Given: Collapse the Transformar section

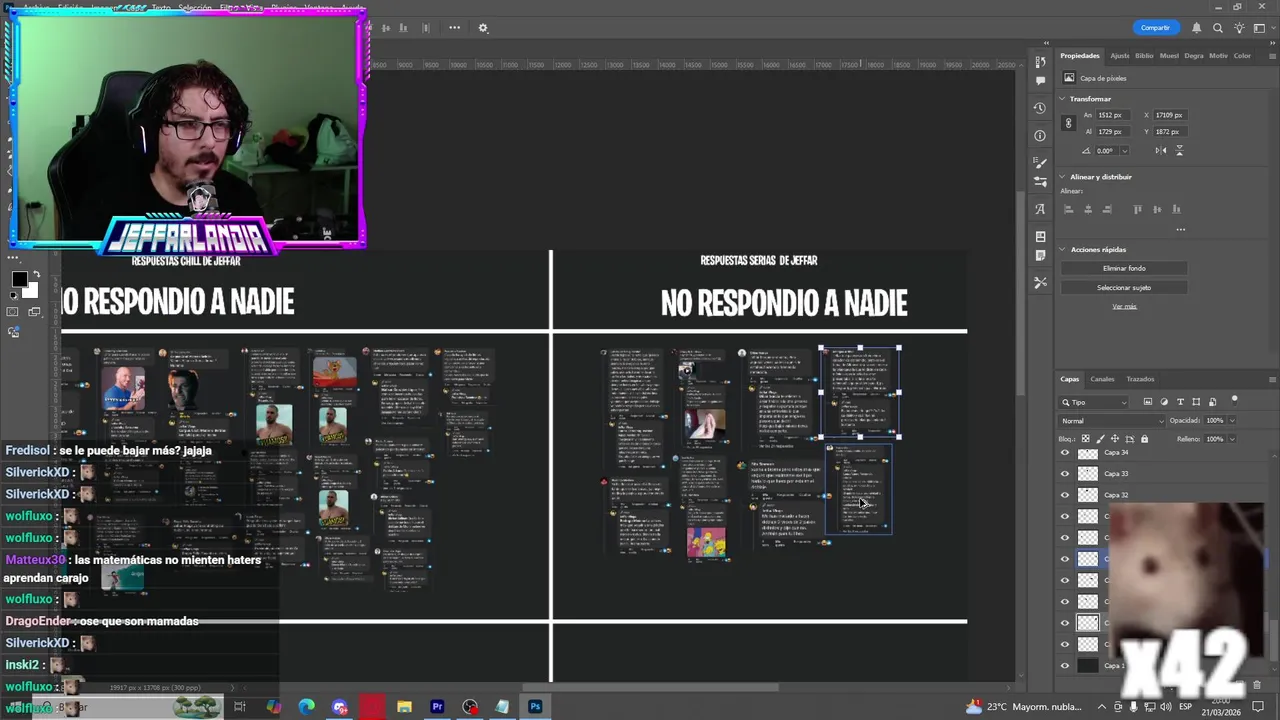Looking at the screenshot, I should [1063, 99].
